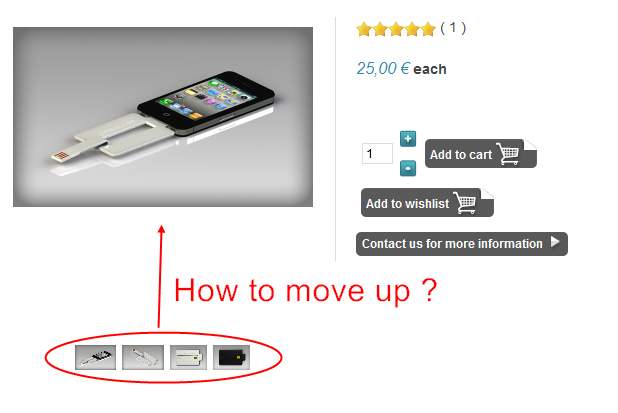Select the second thumbnail of the USB card

143,357
